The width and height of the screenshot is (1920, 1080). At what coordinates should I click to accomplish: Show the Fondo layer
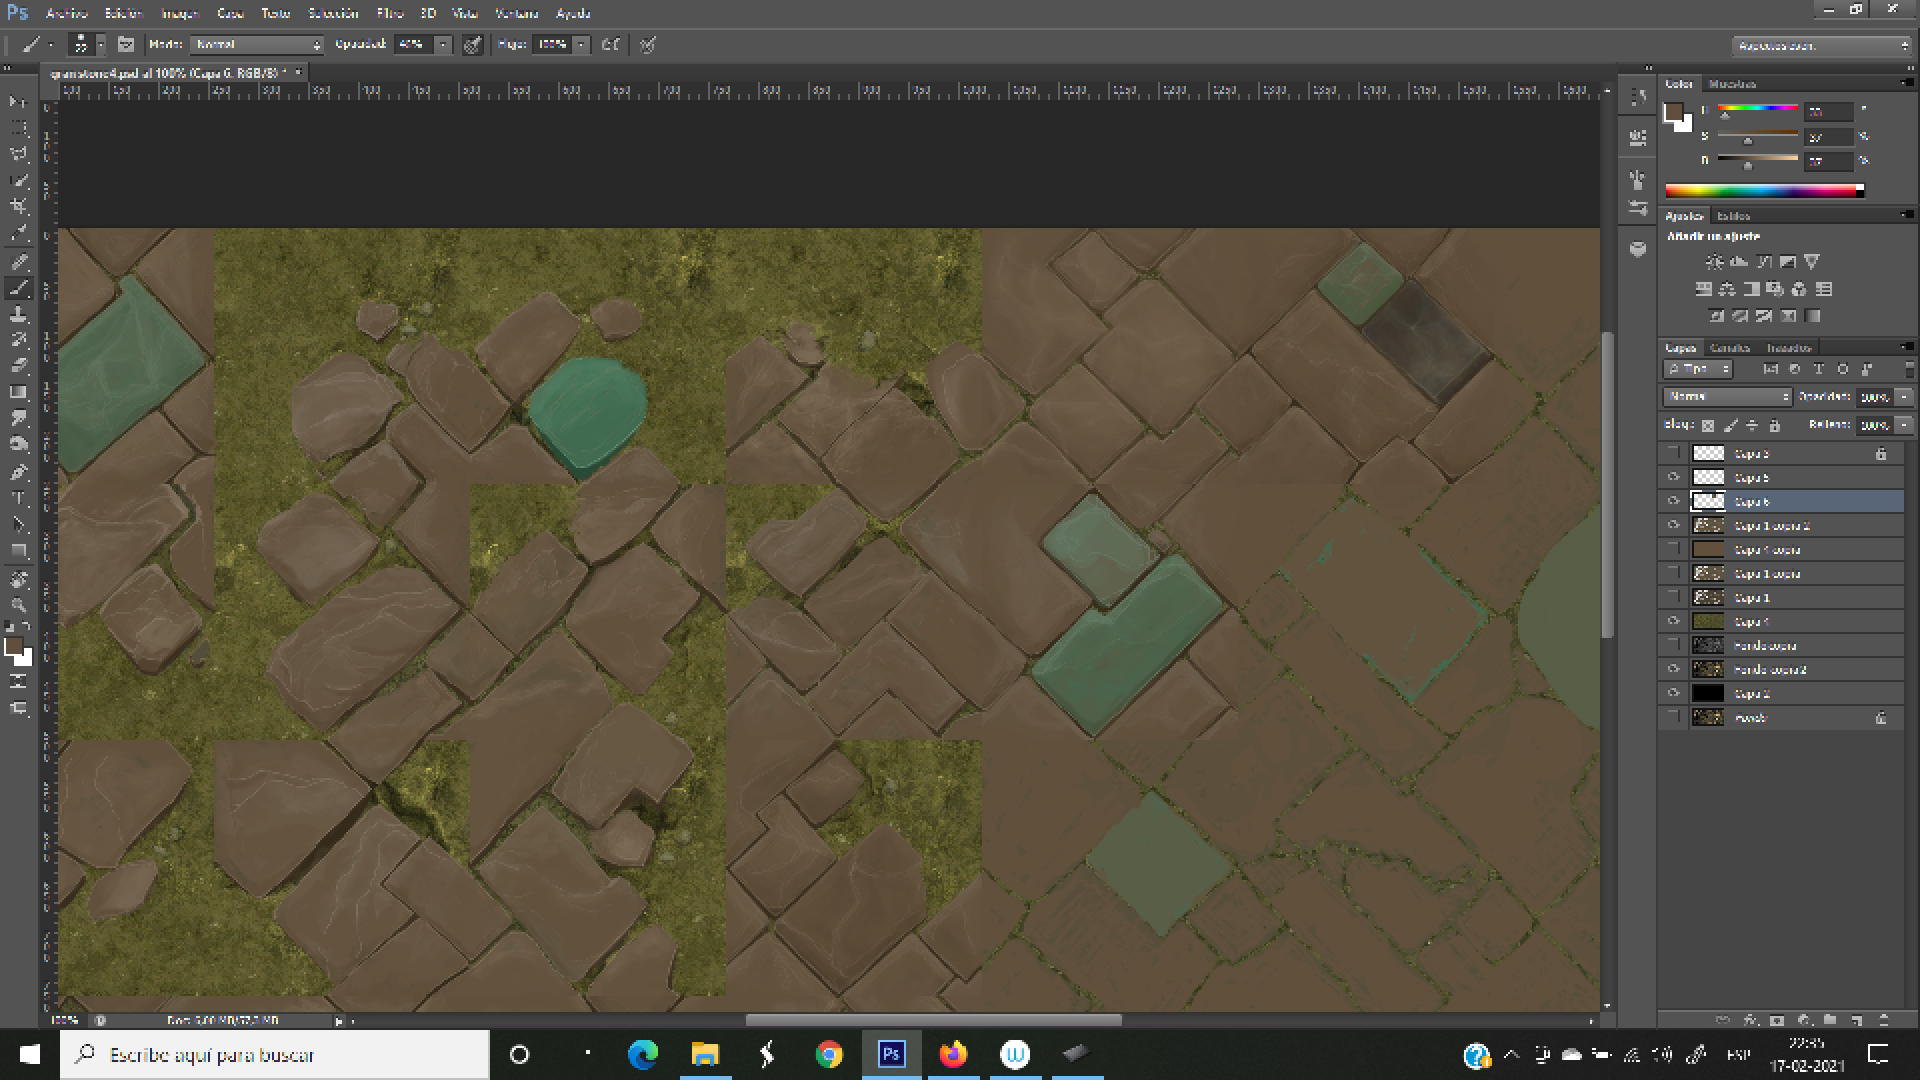tap(1673, 718)
